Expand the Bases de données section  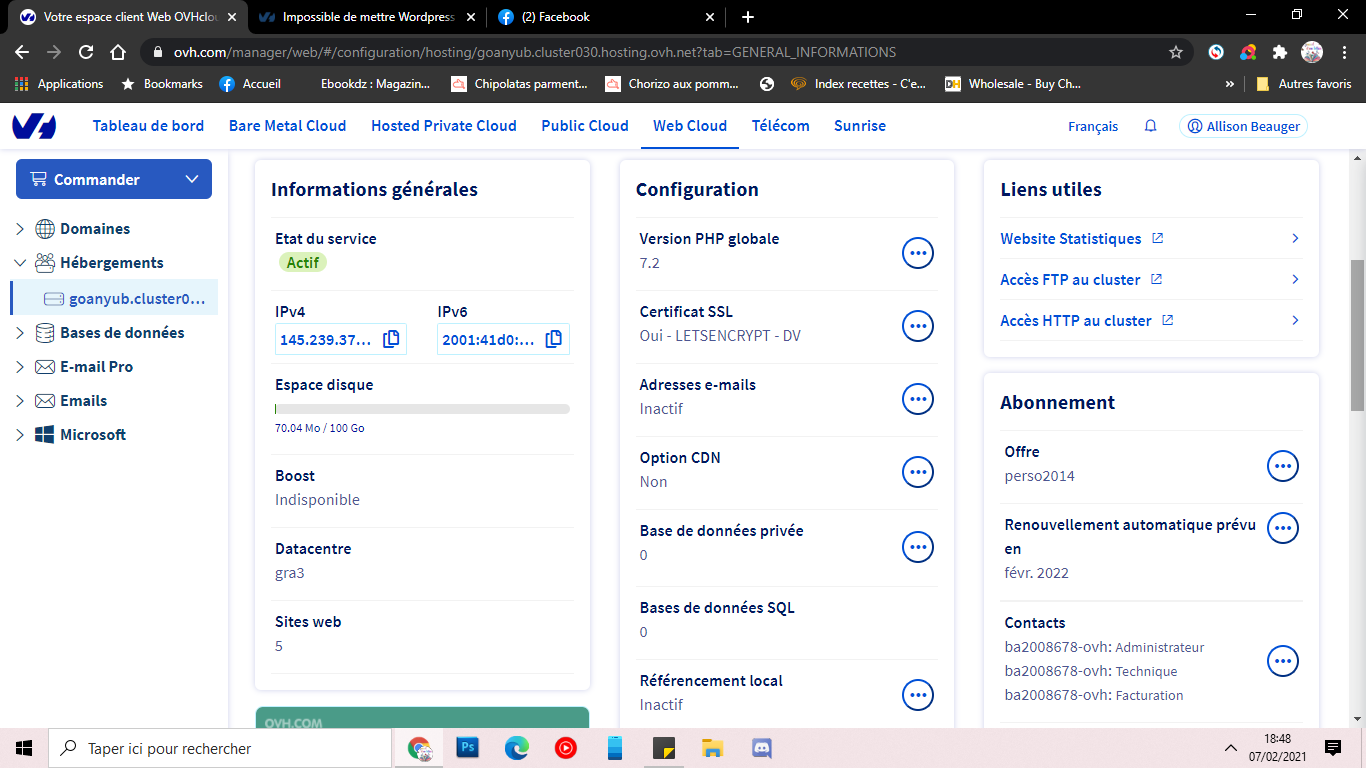click(x=20, y=333)
